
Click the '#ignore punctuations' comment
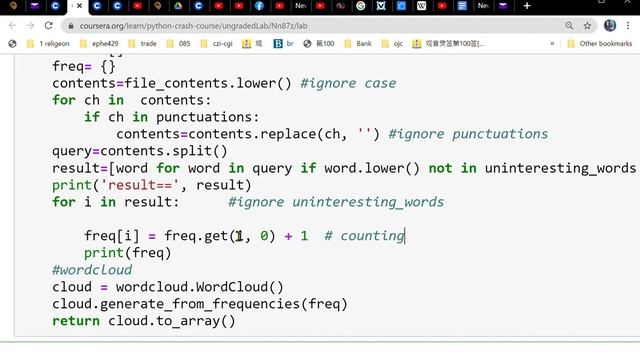coord(468,134)
